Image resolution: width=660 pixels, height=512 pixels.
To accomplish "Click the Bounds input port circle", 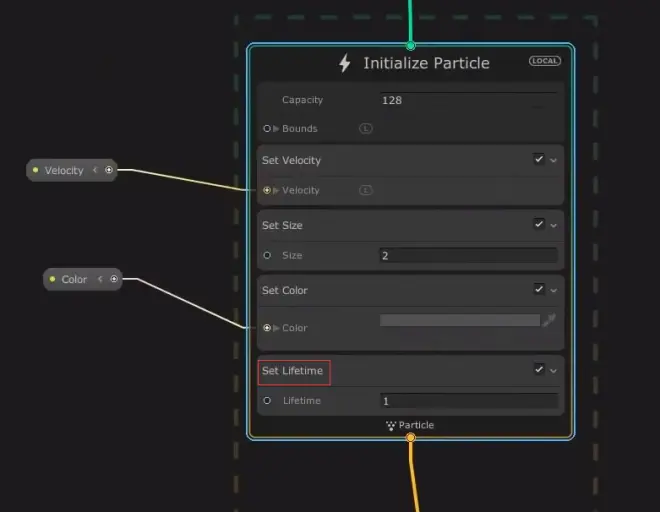I will (267, 128).
